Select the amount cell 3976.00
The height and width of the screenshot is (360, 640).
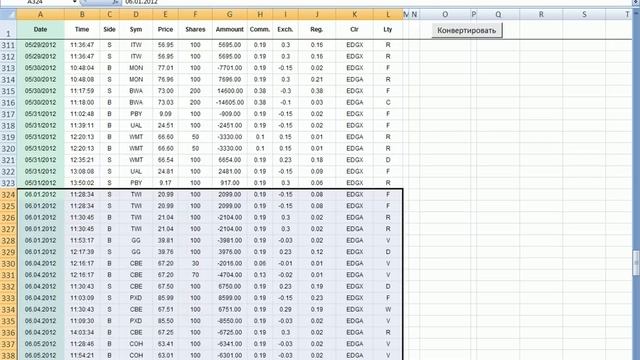[x=229, y=252]
